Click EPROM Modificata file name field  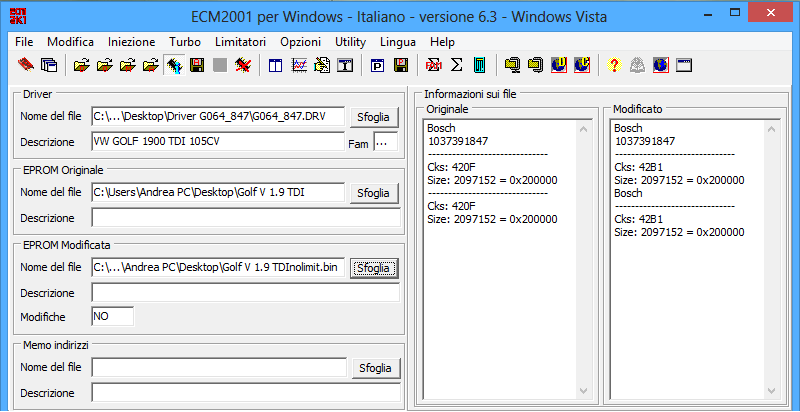click(x=218, y=268)
